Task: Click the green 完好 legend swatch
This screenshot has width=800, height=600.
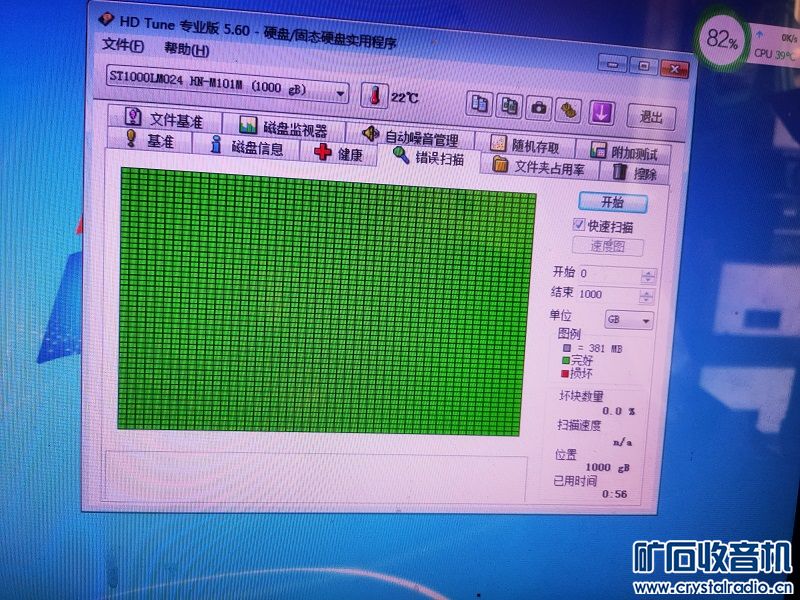Action: (566, 360)
